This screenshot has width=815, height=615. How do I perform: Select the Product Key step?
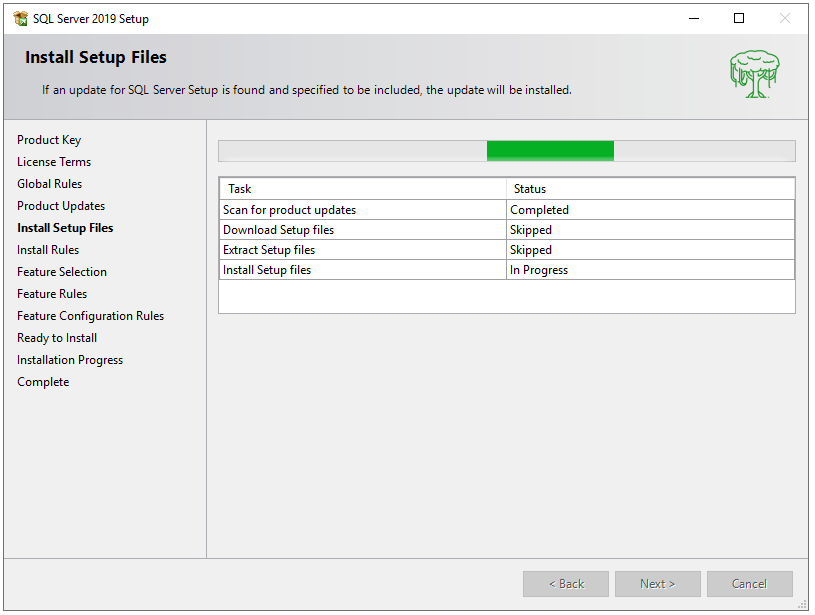(x=49, y=140)
